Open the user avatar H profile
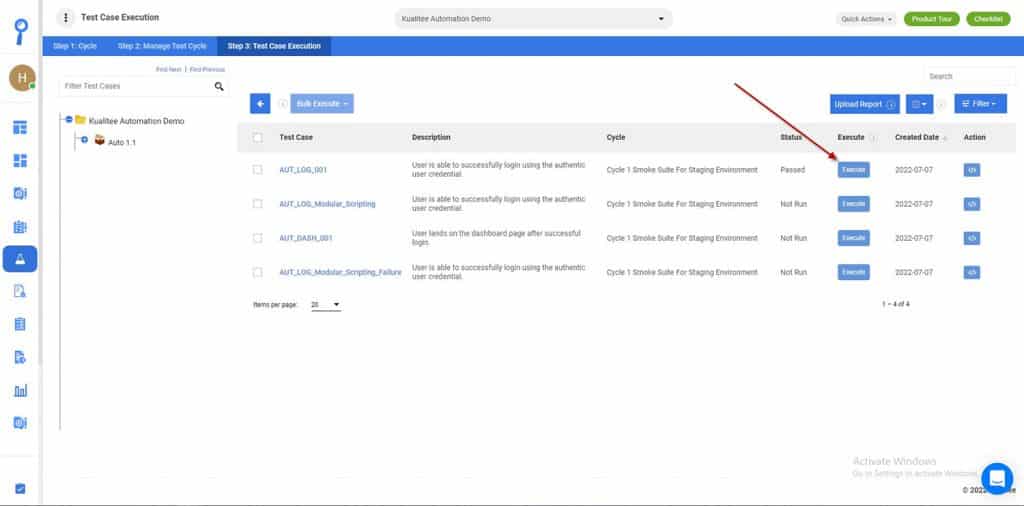 coord(22,78)
